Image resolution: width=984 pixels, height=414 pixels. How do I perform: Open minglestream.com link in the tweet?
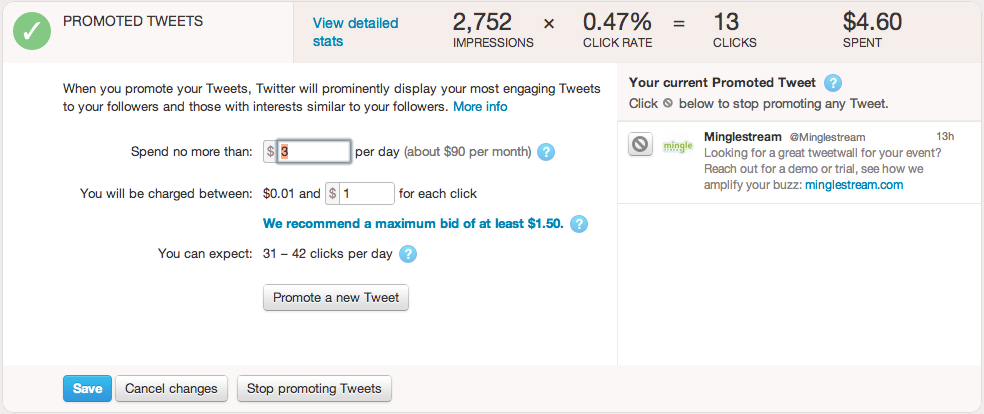(x=853, y=185)
